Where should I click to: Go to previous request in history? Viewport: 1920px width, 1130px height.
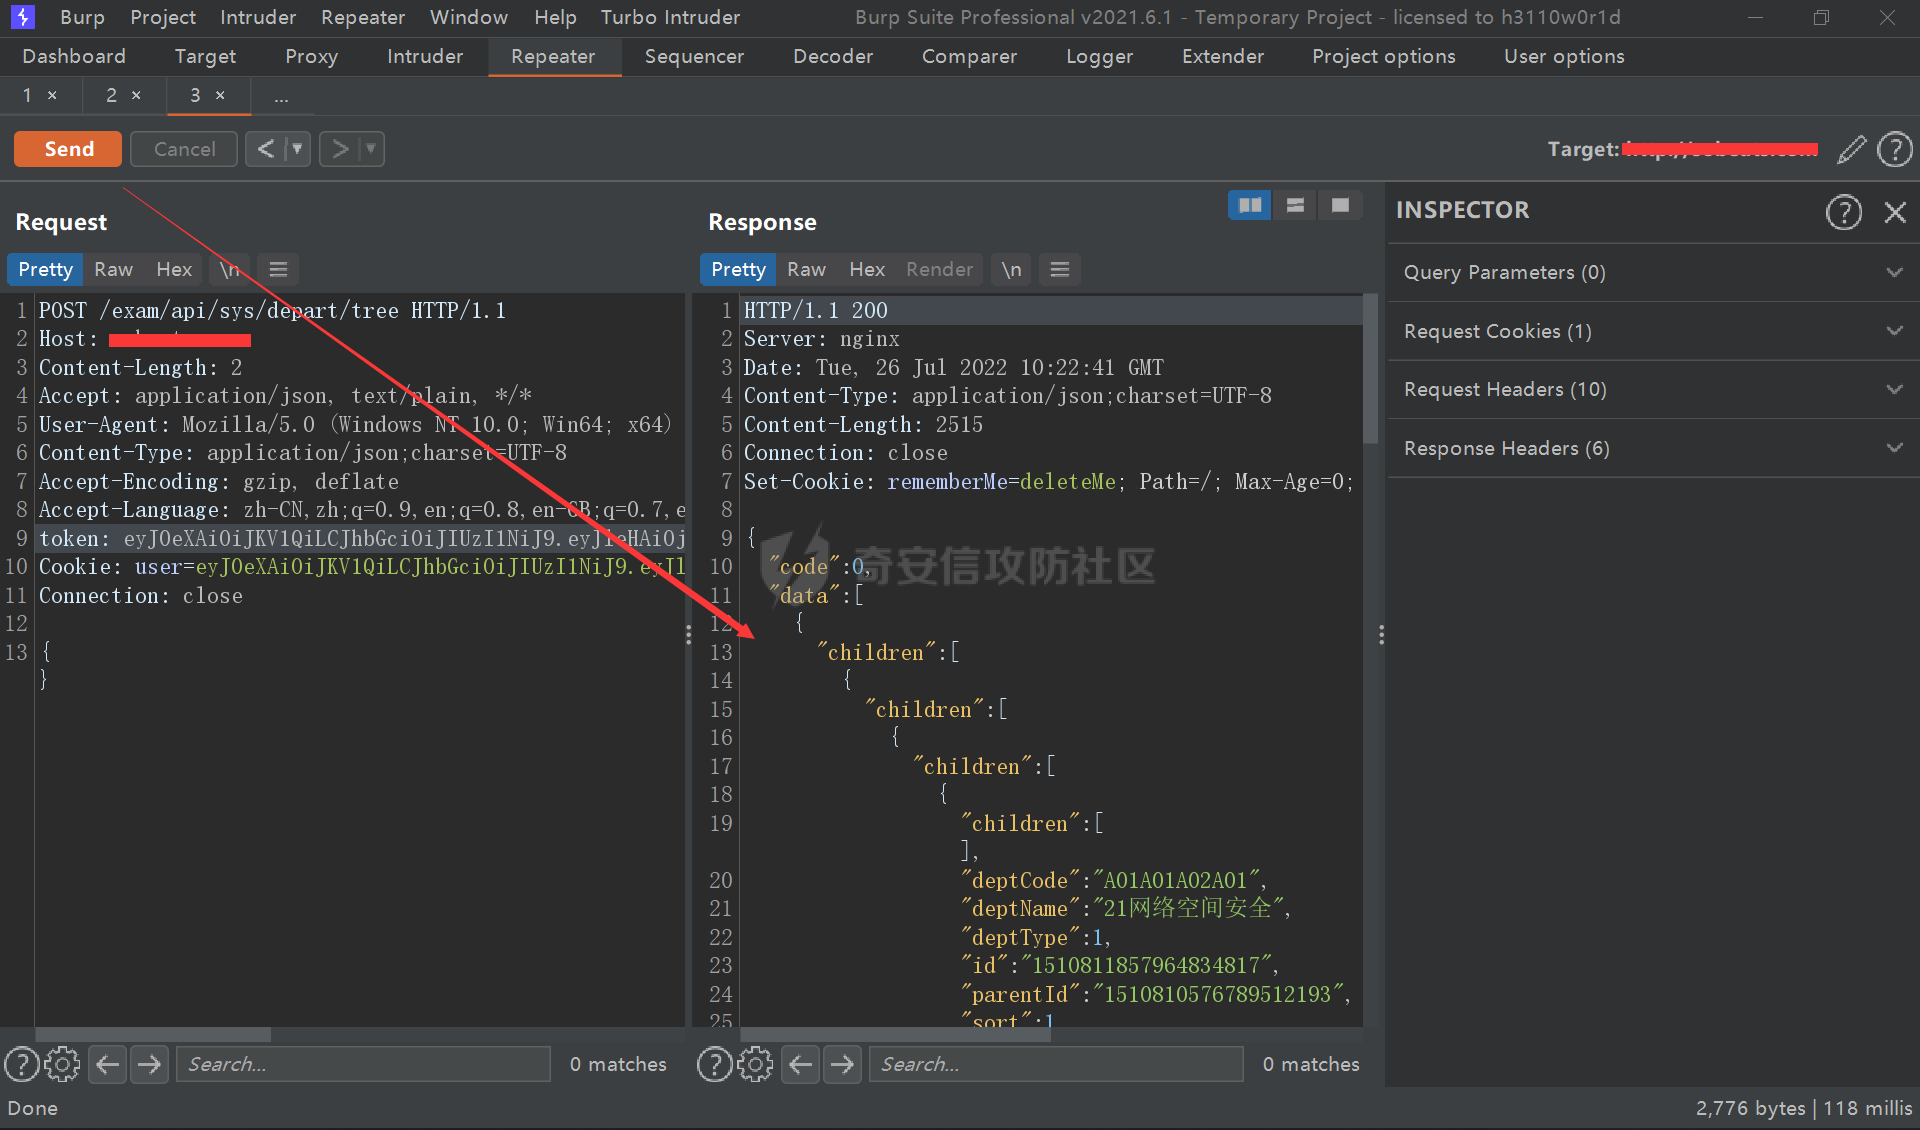265,149
